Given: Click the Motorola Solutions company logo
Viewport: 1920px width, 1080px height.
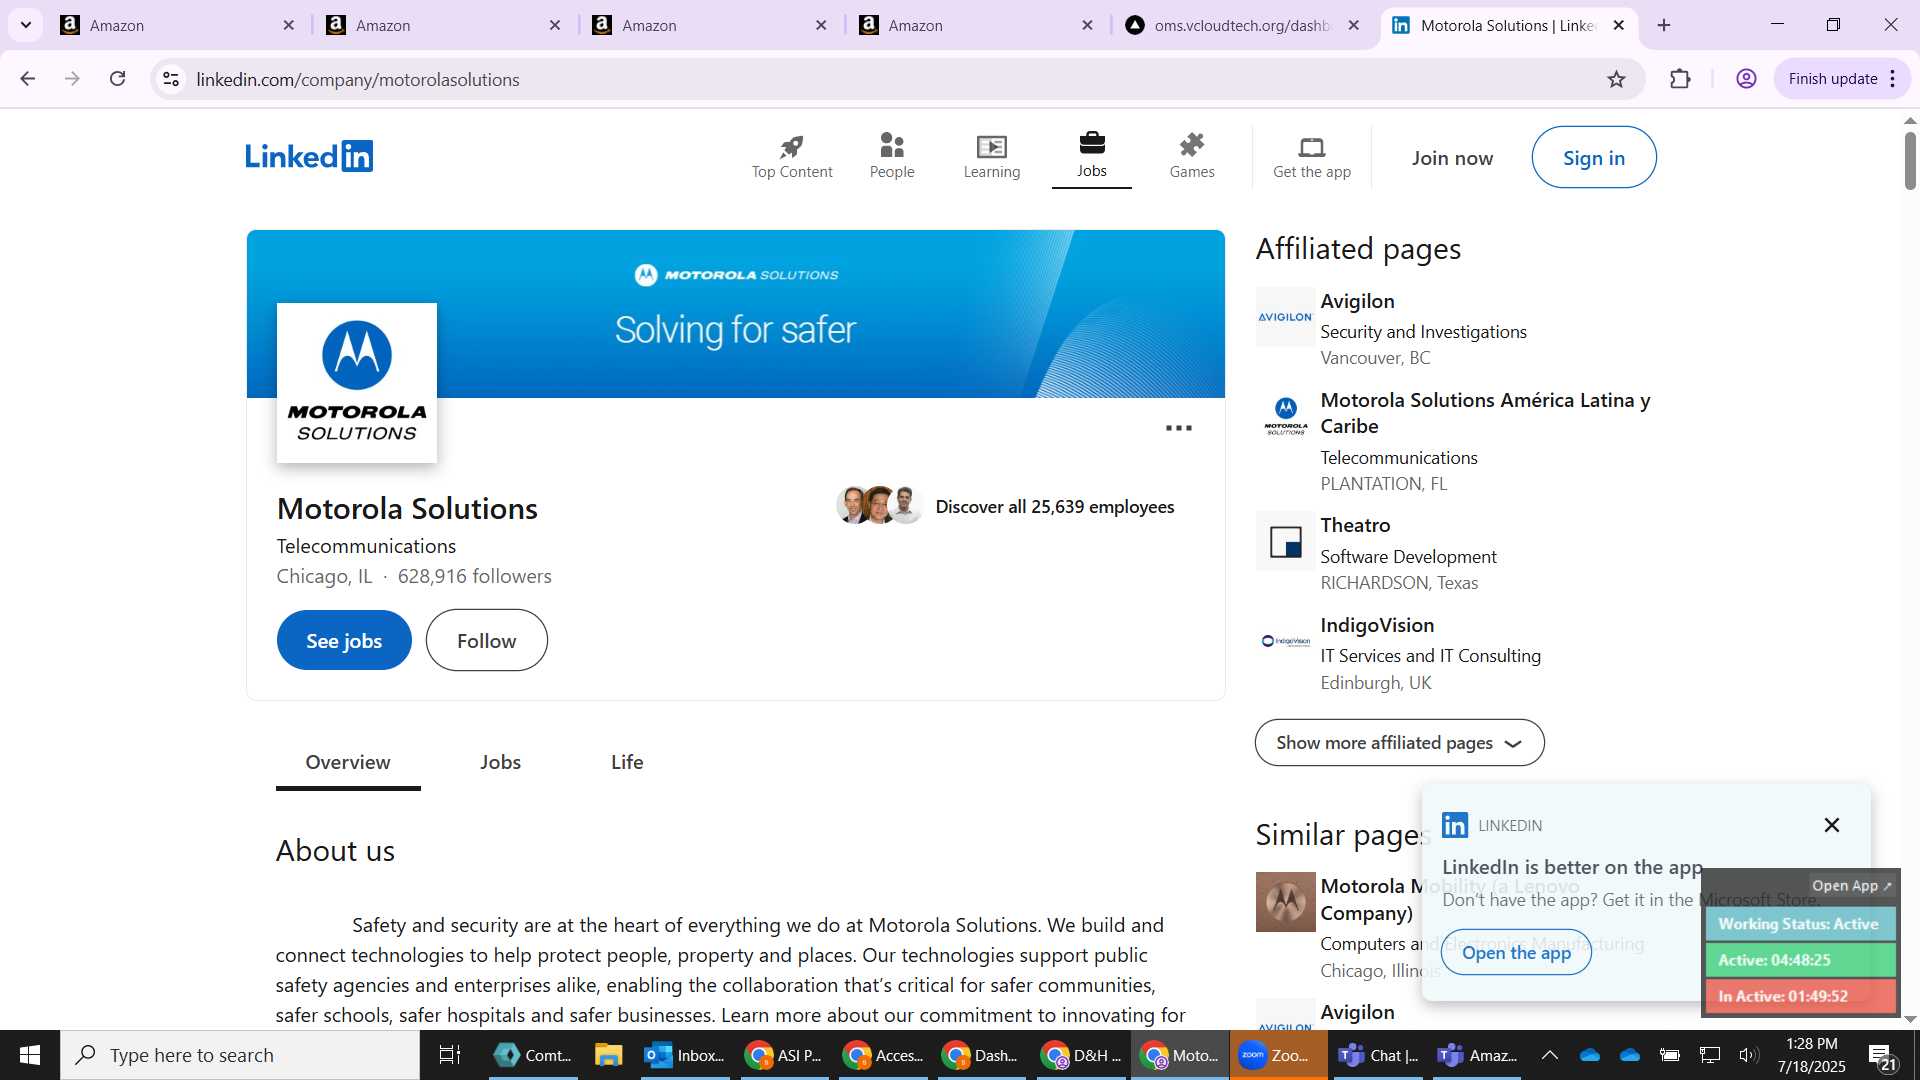Looking at the screenshot, I should 357,383.
